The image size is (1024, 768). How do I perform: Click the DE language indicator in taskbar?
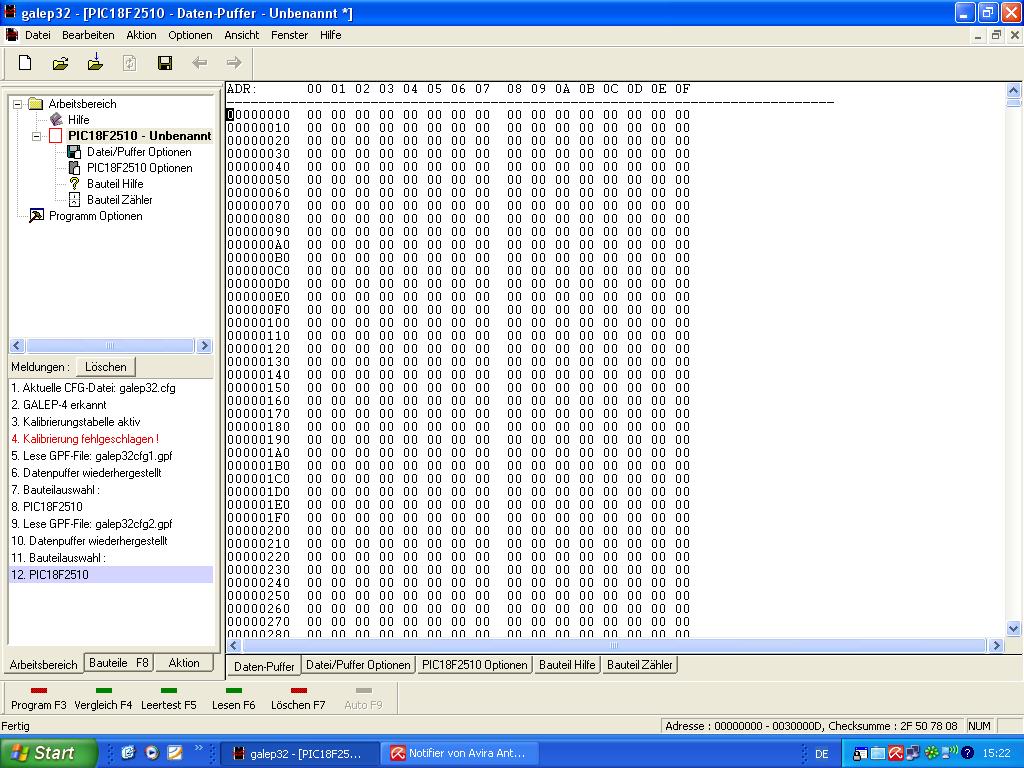click(822, 754)
